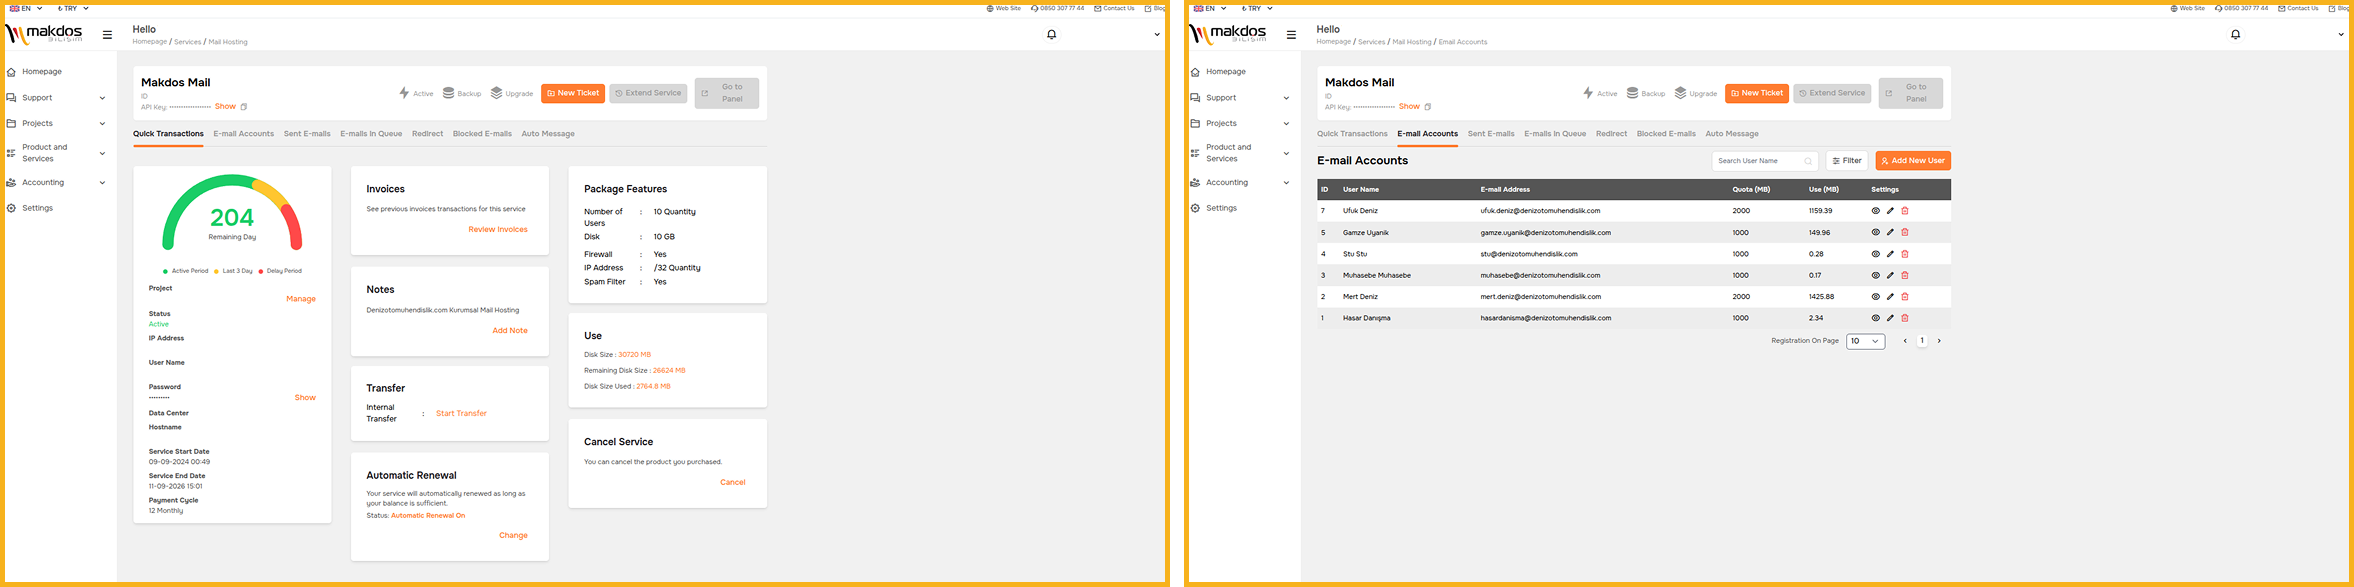
Task: Toggle hamburger sidebar menu on Quick Transactions page
Action: [107, 34]
